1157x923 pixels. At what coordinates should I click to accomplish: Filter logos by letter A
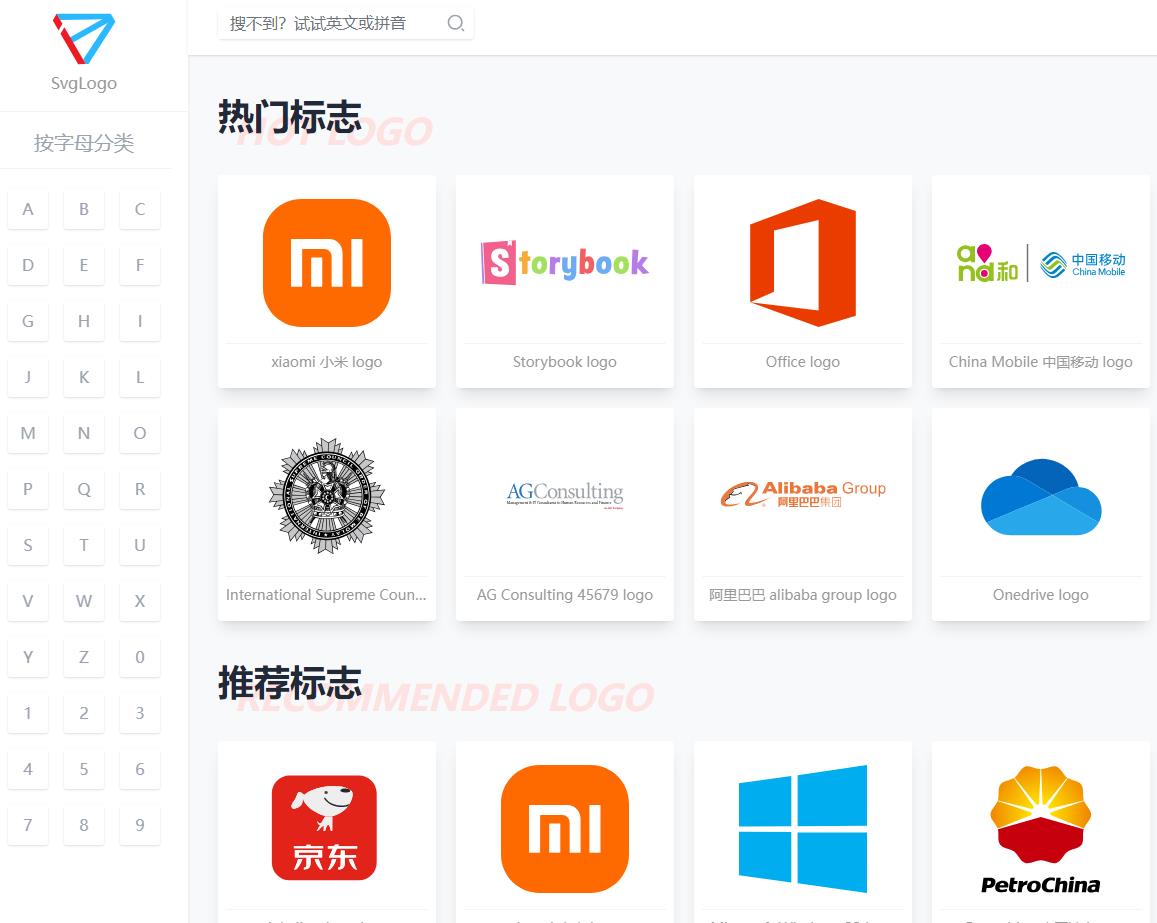point(28,209)
